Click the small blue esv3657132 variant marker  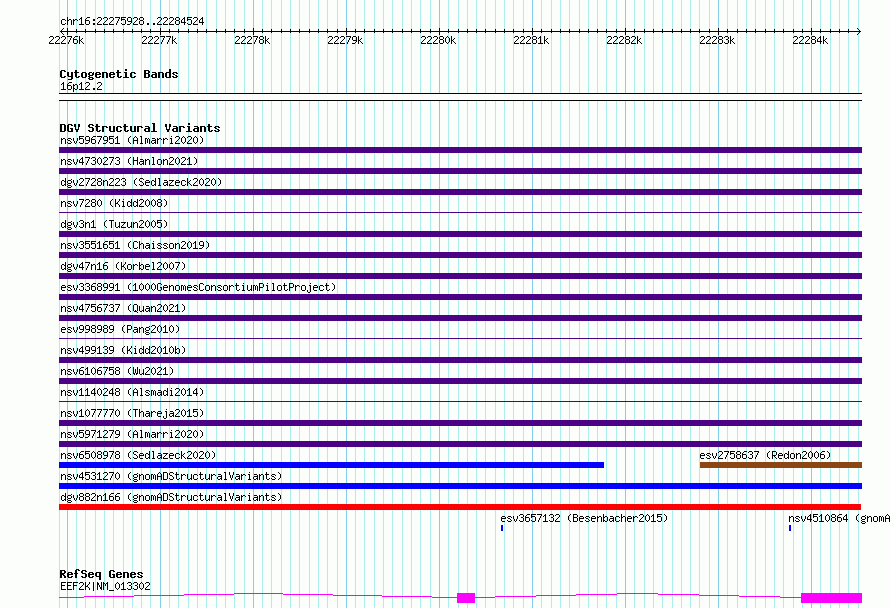pos(502,528)
